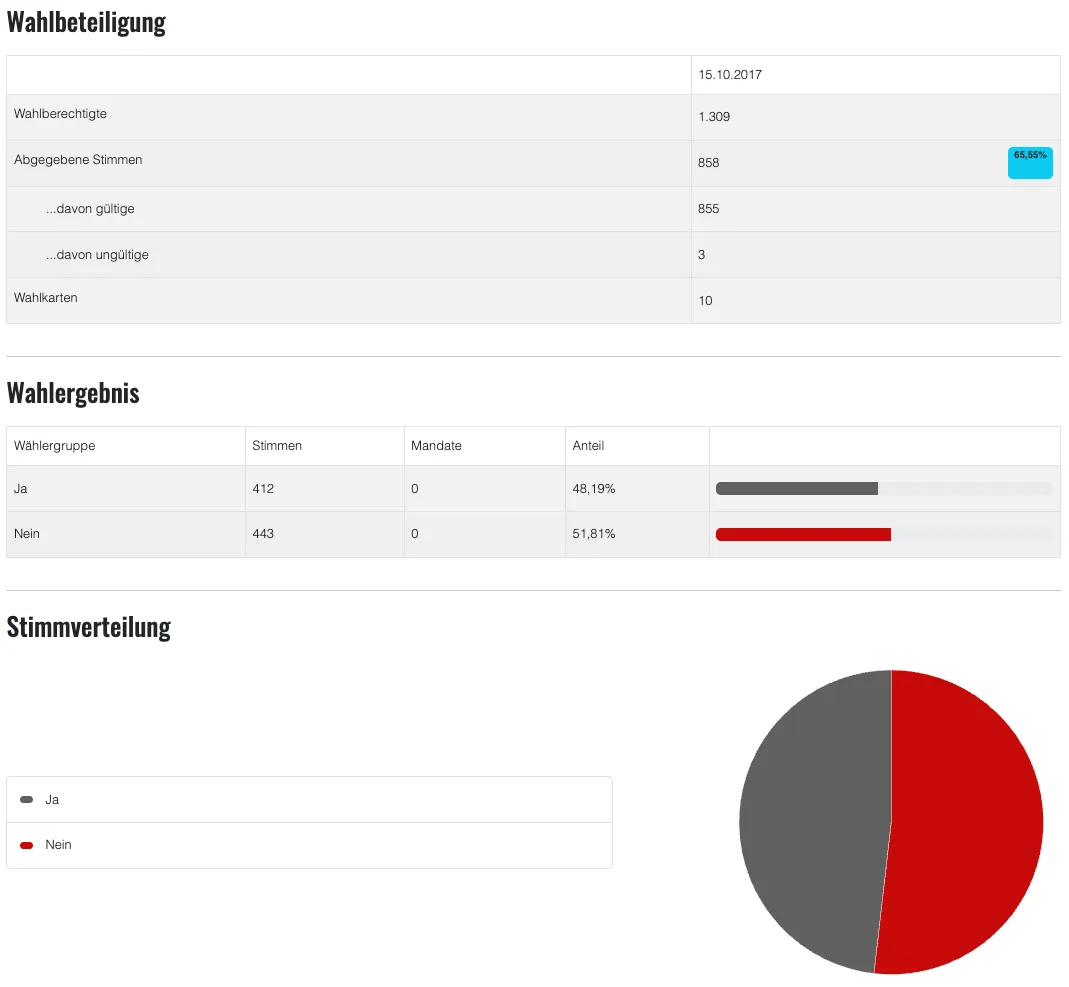This screenshot has width=1069, height=987.
Task: Click the red Nein progress bar
Action: [803, 534]
